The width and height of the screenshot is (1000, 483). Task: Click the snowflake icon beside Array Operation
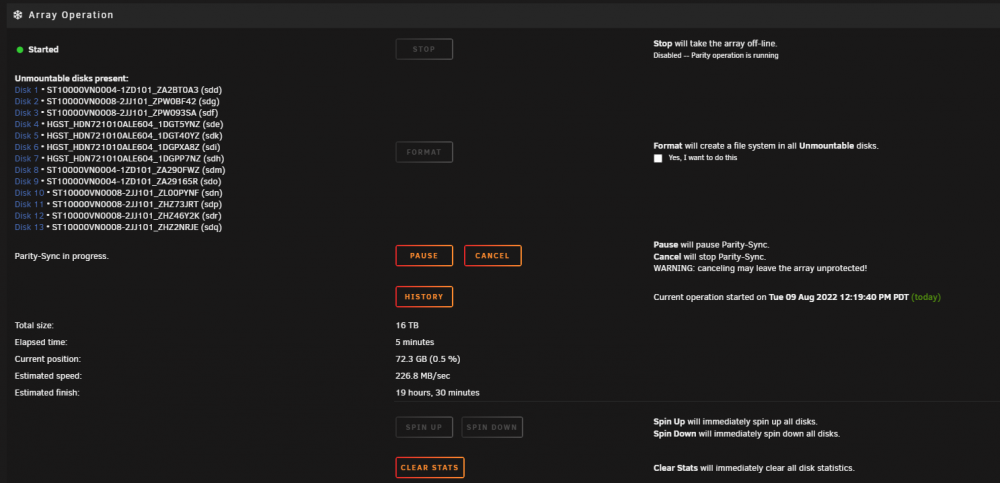18,15
